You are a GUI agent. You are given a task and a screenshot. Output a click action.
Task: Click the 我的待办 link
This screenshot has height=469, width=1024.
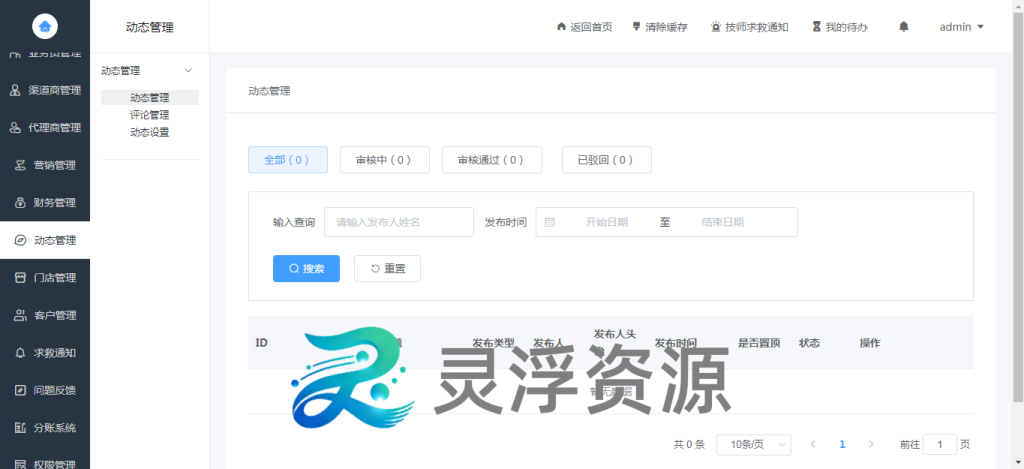846,27
